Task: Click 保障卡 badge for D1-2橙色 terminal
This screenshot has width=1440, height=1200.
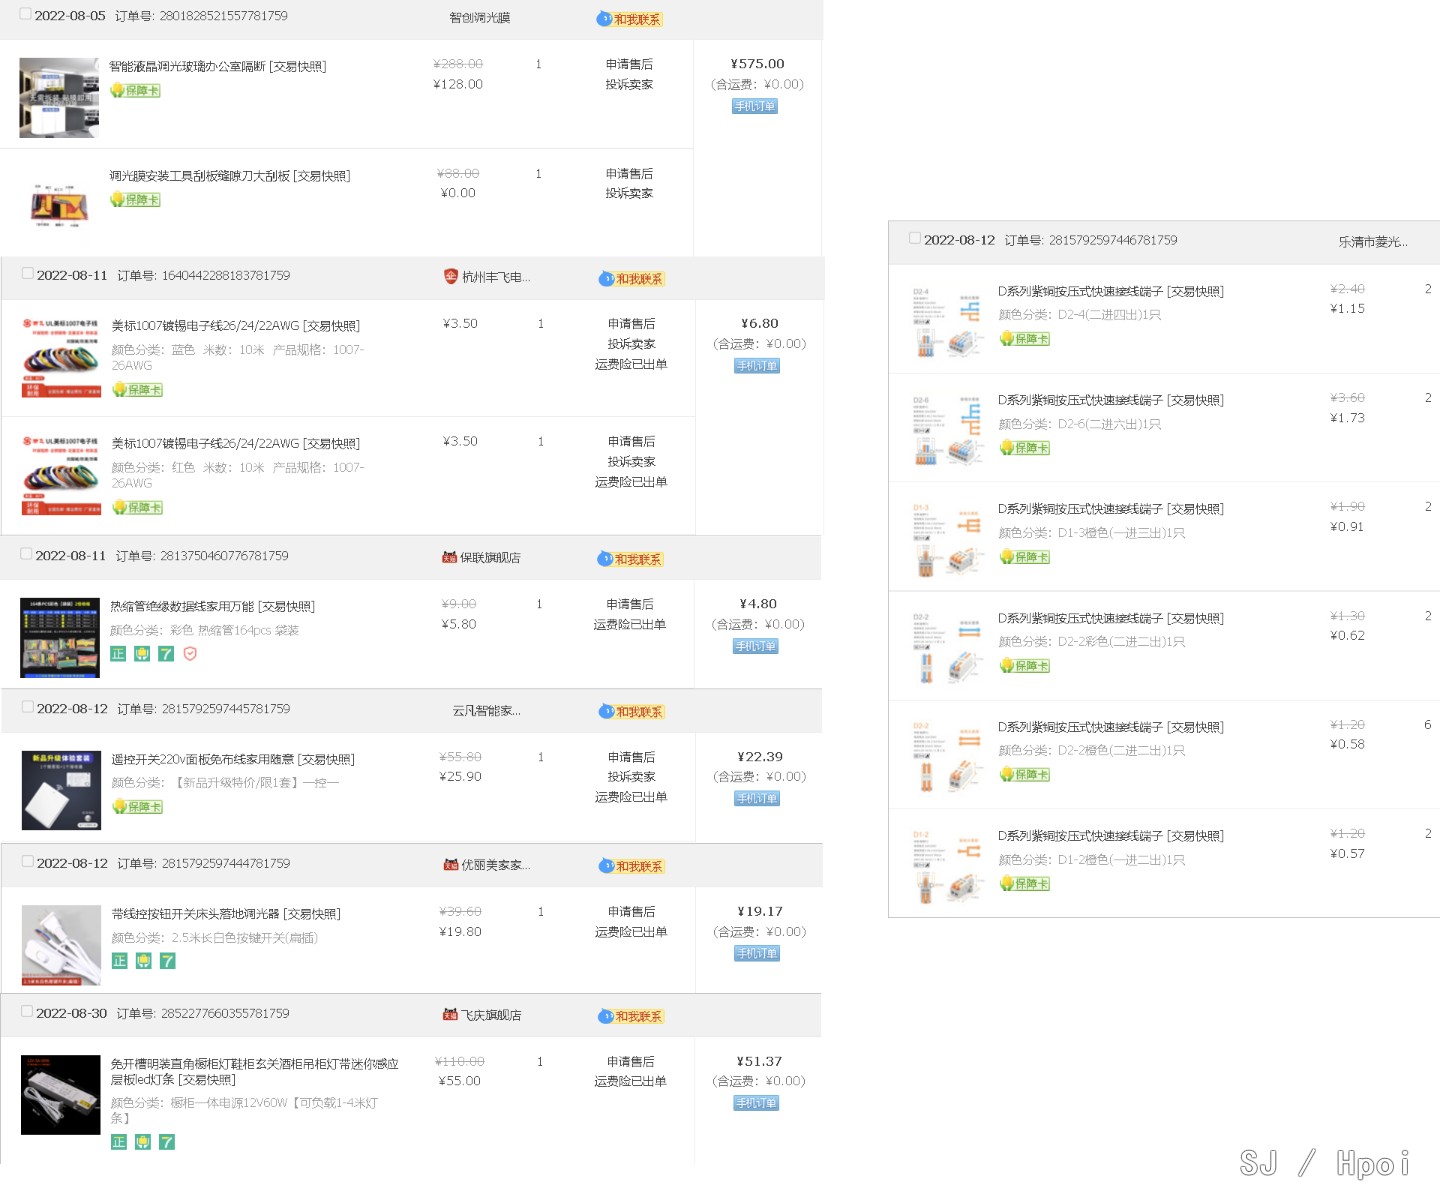Action: pos(1025,884)
